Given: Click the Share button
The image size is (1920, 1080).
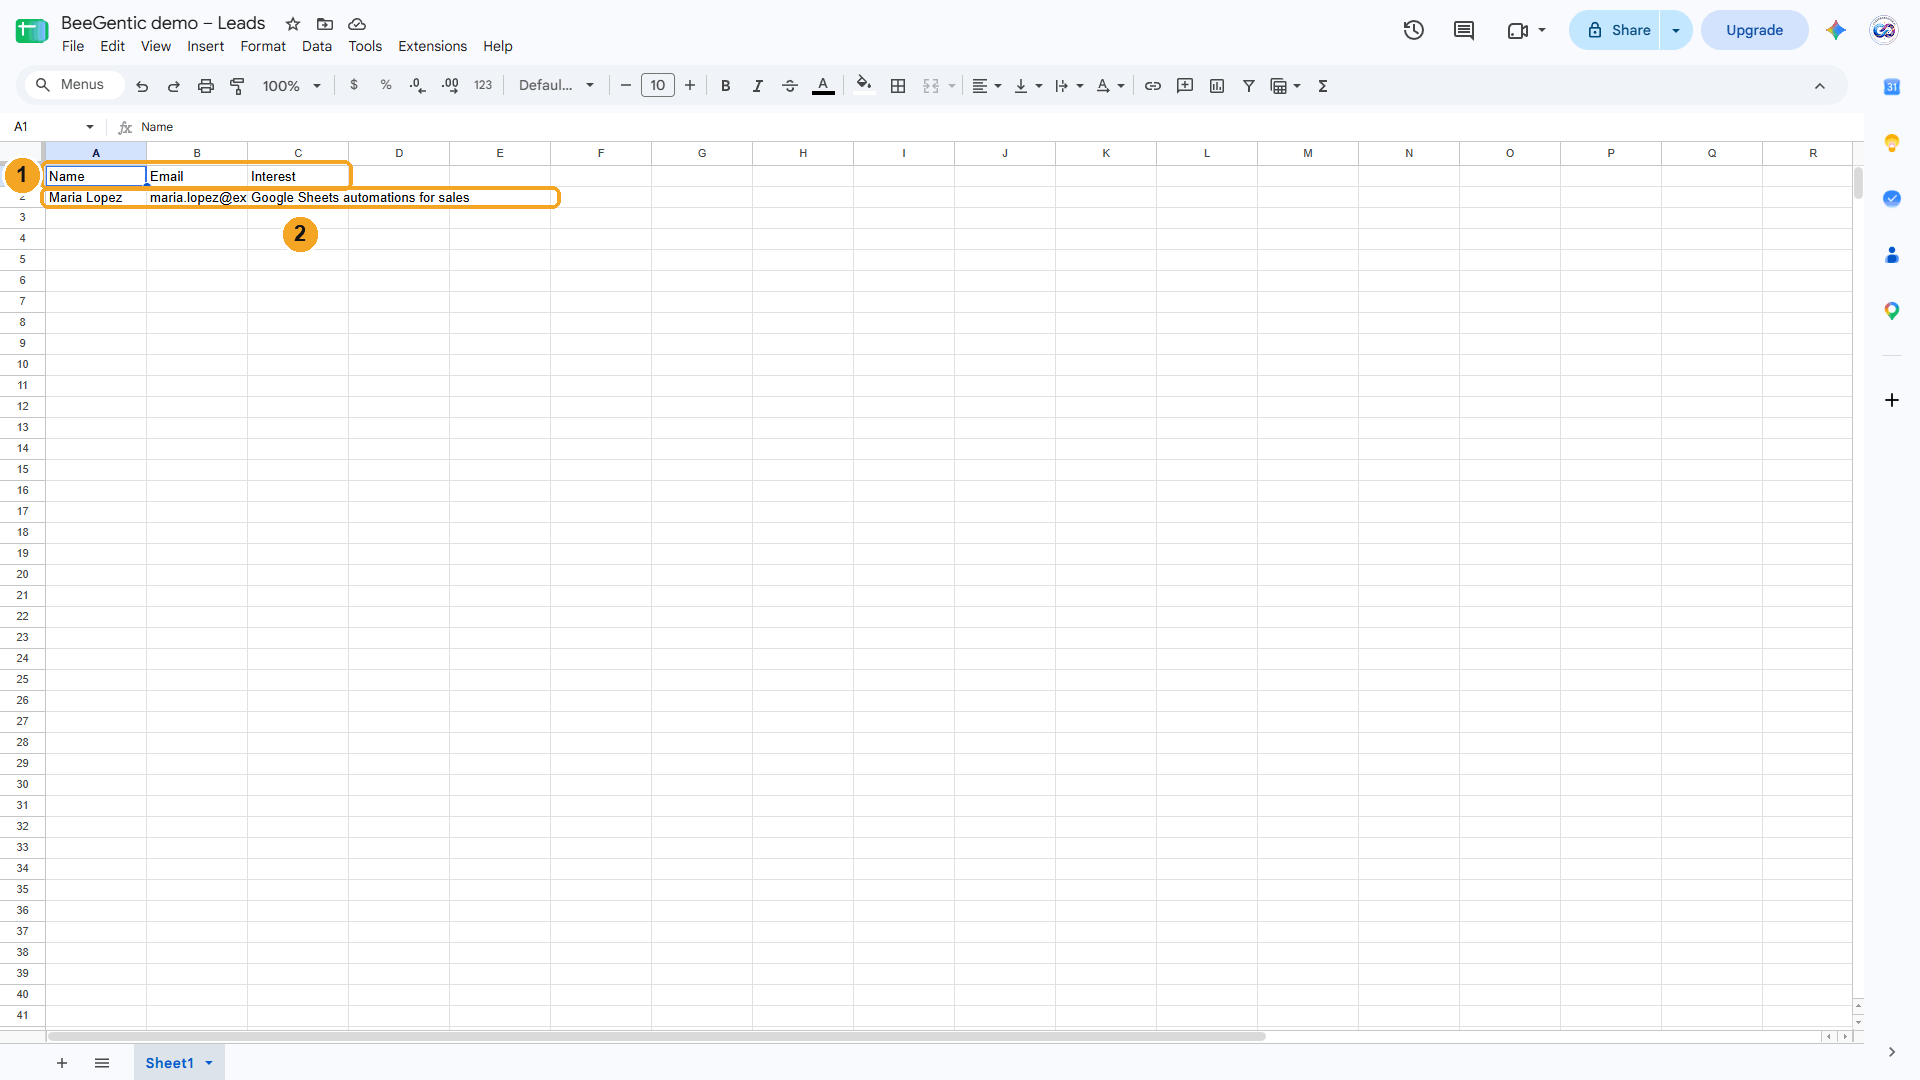Looking at the screenshot, I should (1615, 30).
